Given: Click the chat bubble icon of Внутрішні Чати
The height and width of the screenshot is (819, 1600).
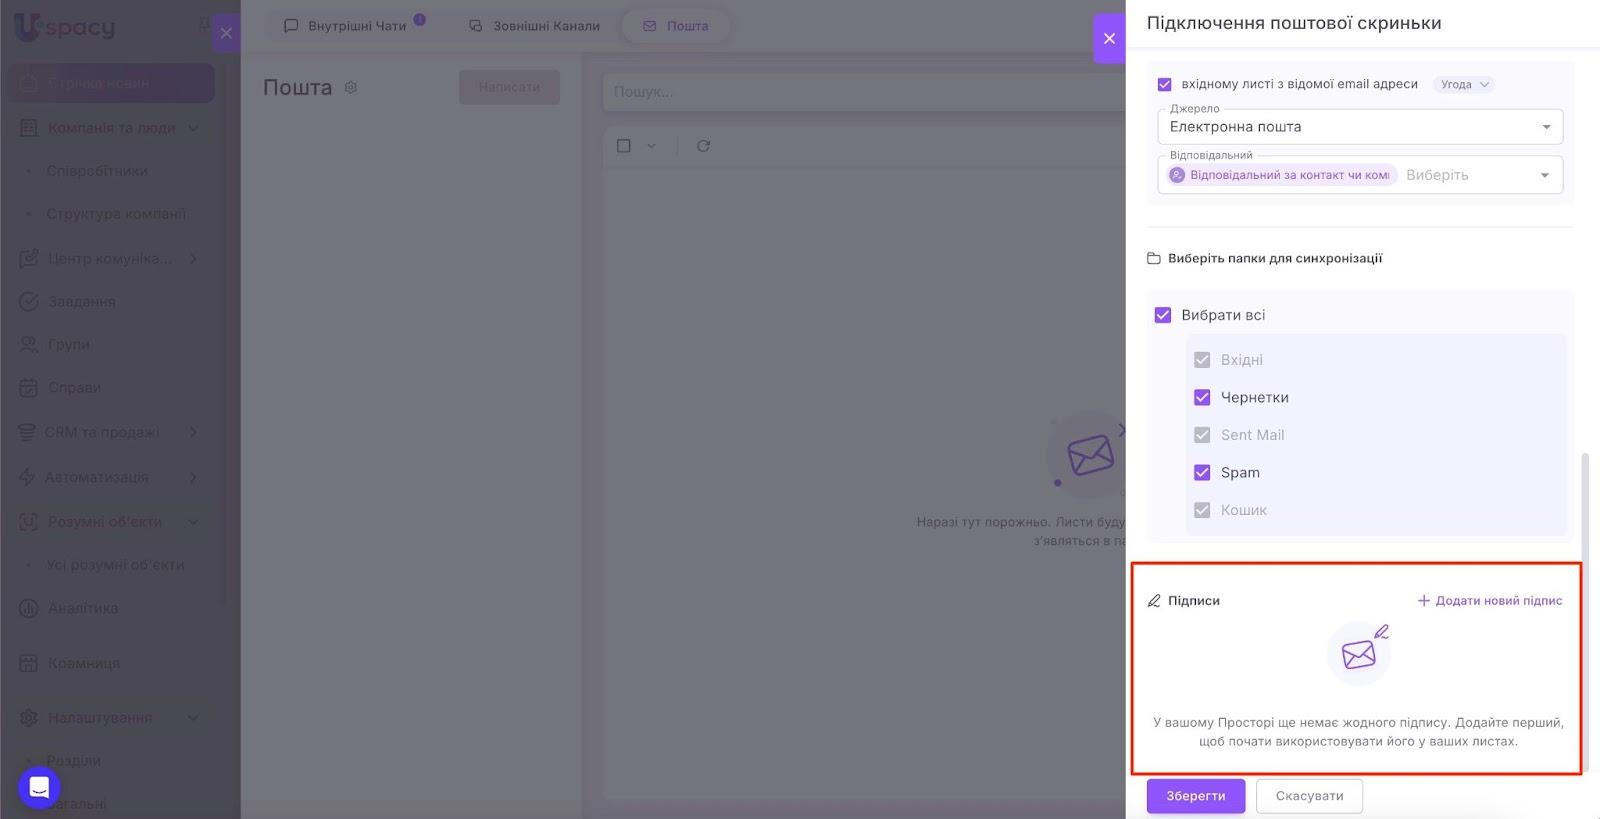Looking at the screenshot, I should tap(291, 26).
